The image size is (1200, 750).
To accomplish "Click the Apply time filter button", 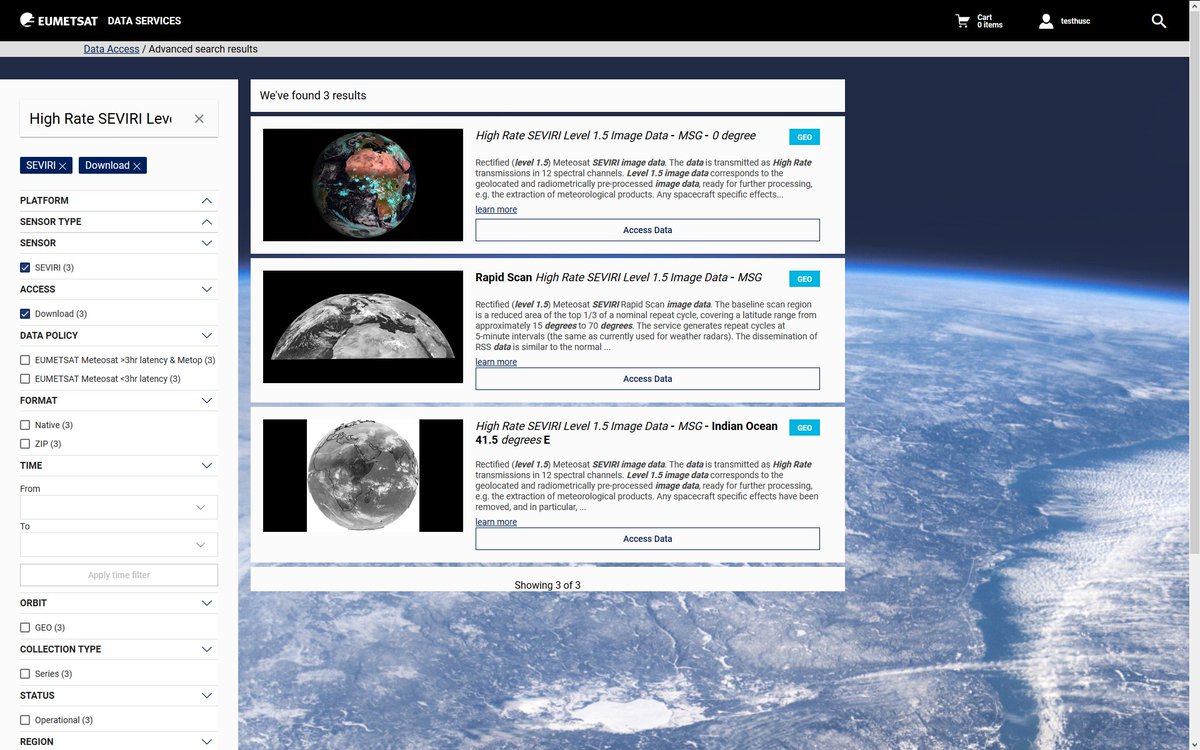I will [x=119, y=575].
